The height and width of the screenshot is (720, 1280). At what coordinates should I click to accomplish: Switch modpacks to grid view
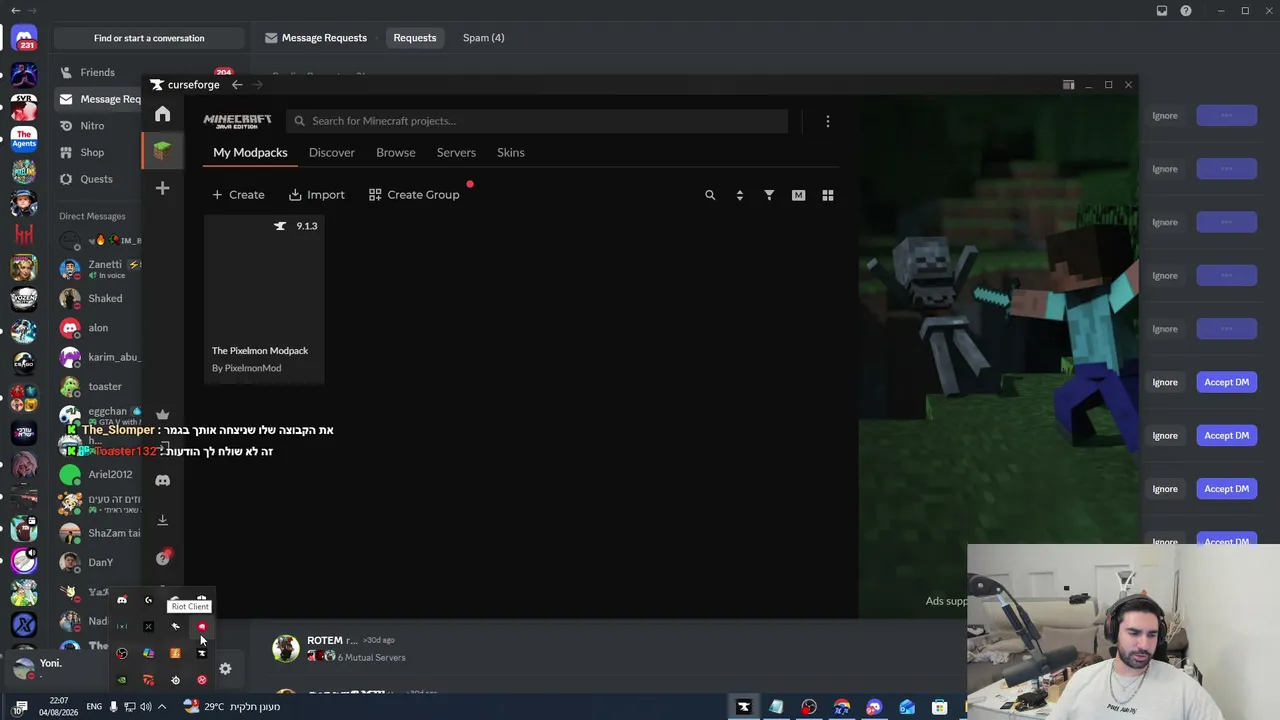coord(828,195)
